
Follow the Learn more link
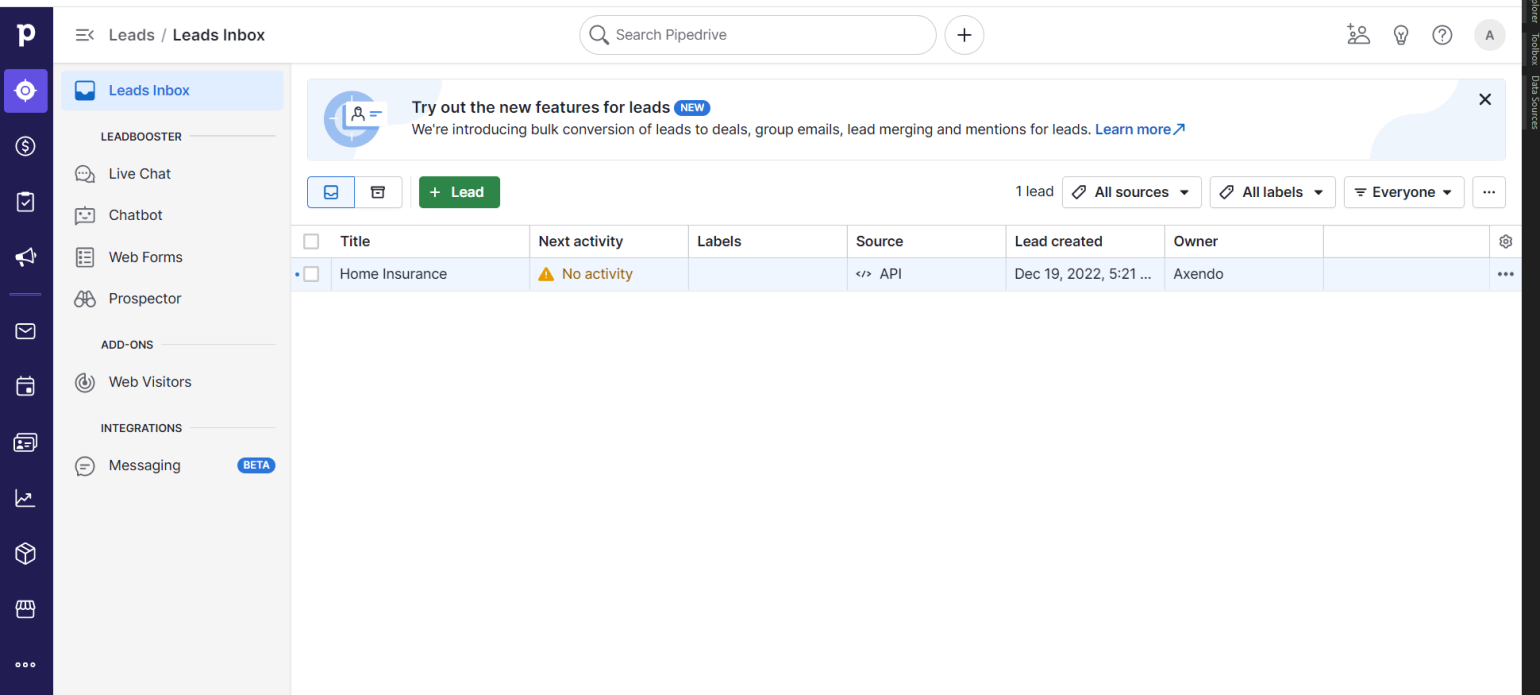1140,129
